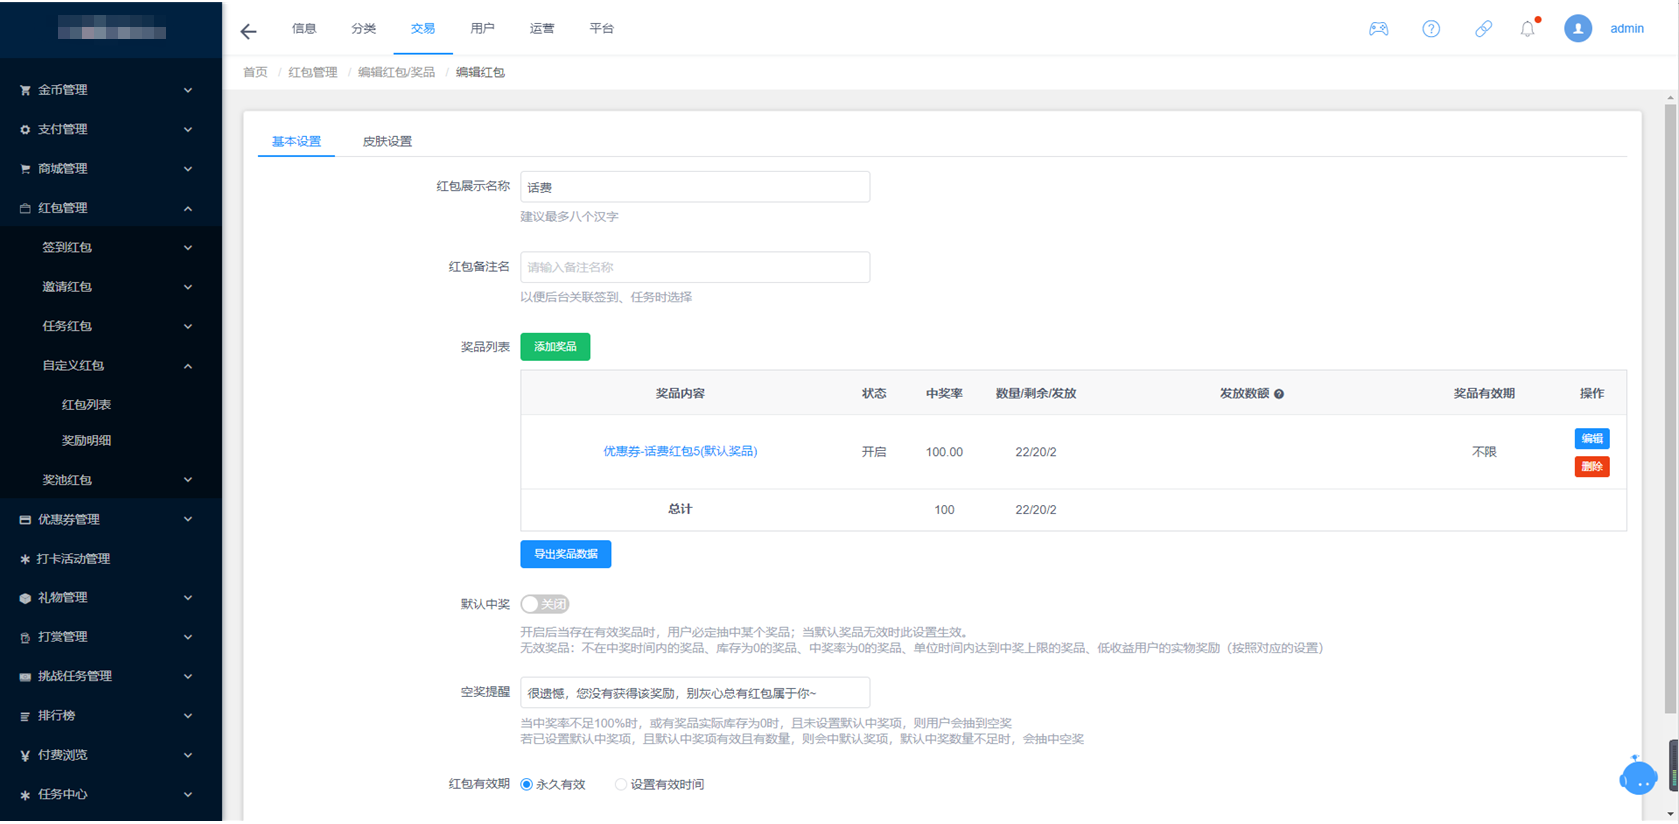Click the back arrow icon
This screenshot has width=1679, height=824.
coord(248,31)
